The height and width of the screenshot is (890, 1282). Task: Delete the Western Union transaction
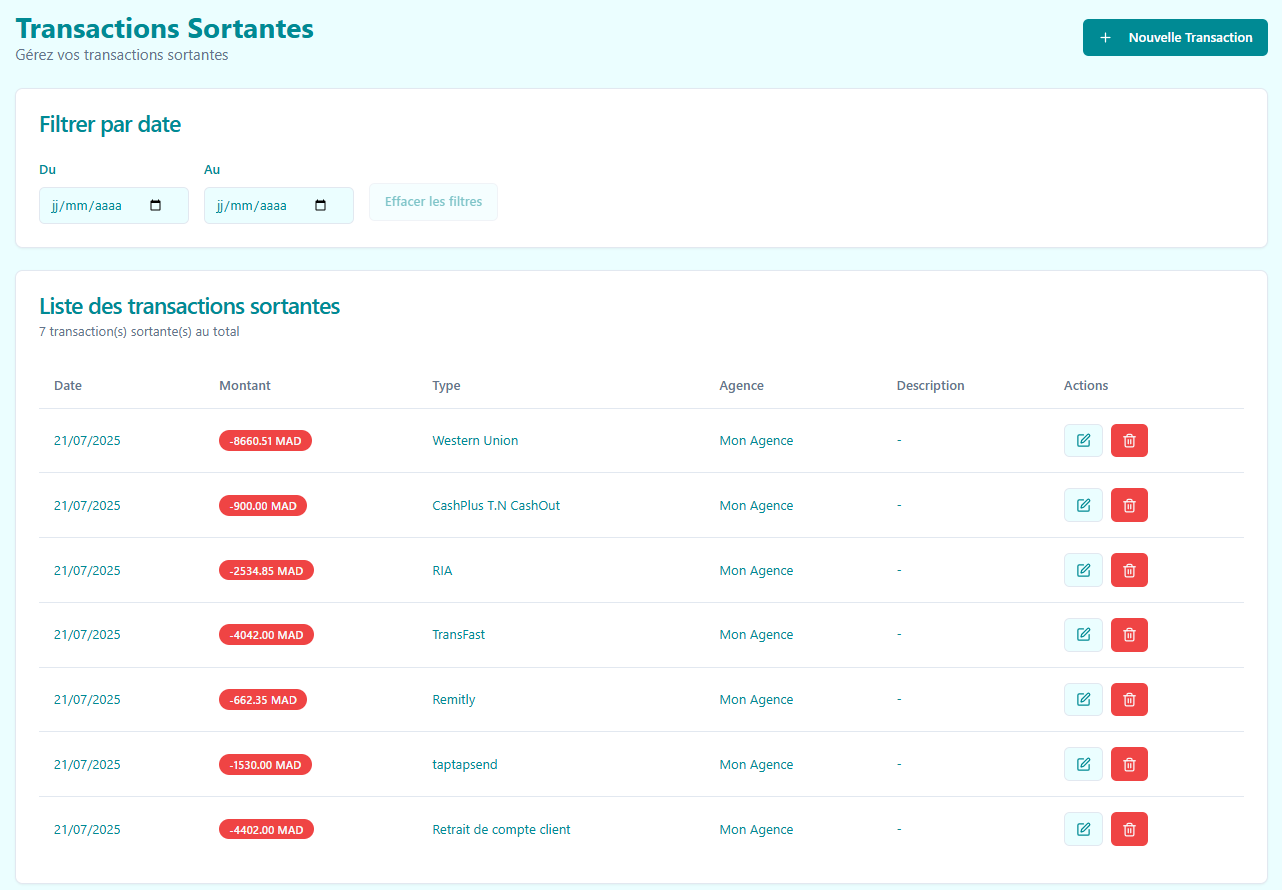pyautogui.click(x=1129, y=441)
